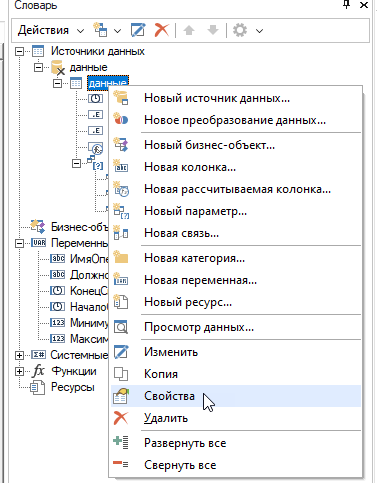
Task: Click the Начало variable row
Action: (89, 307)
